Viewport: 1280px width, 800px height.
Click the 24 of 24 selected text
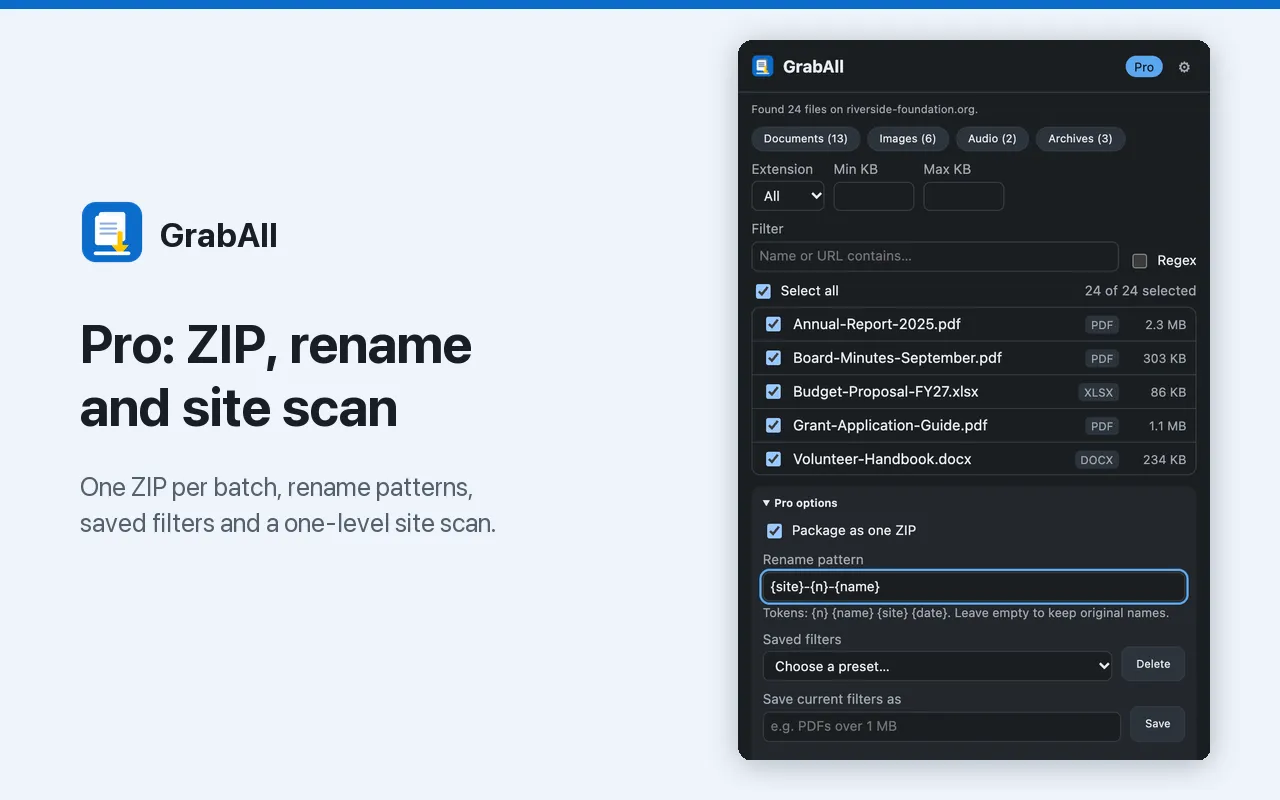(1140, 291)
